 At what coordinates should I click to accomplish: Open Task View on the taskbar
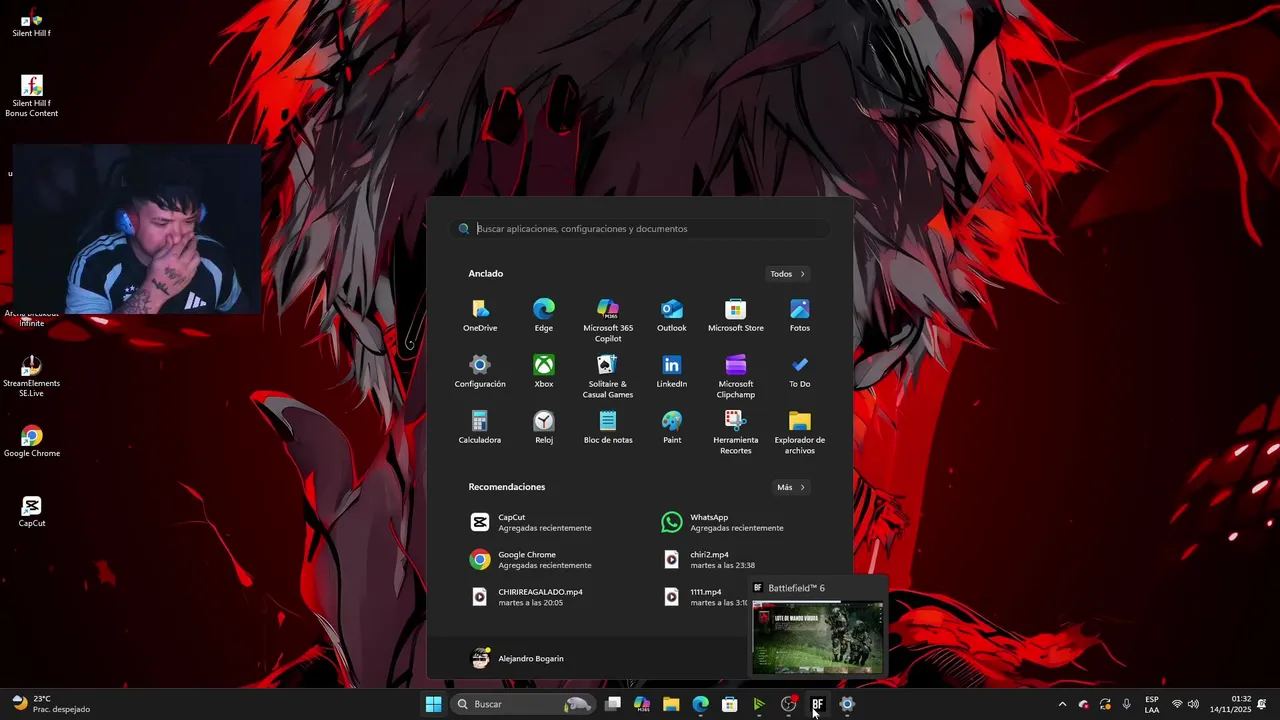click(x=613, y=704)
